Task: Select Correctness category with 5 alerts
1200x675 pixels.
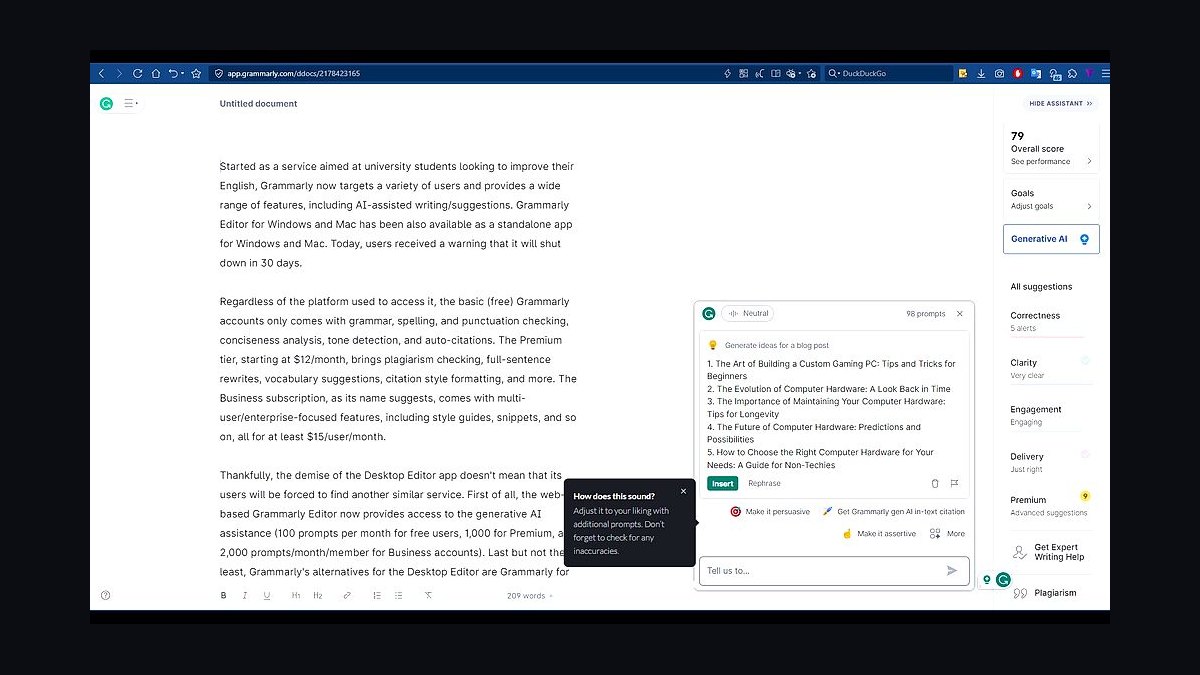Action: pyautogui.click(x=1049, y=321)
